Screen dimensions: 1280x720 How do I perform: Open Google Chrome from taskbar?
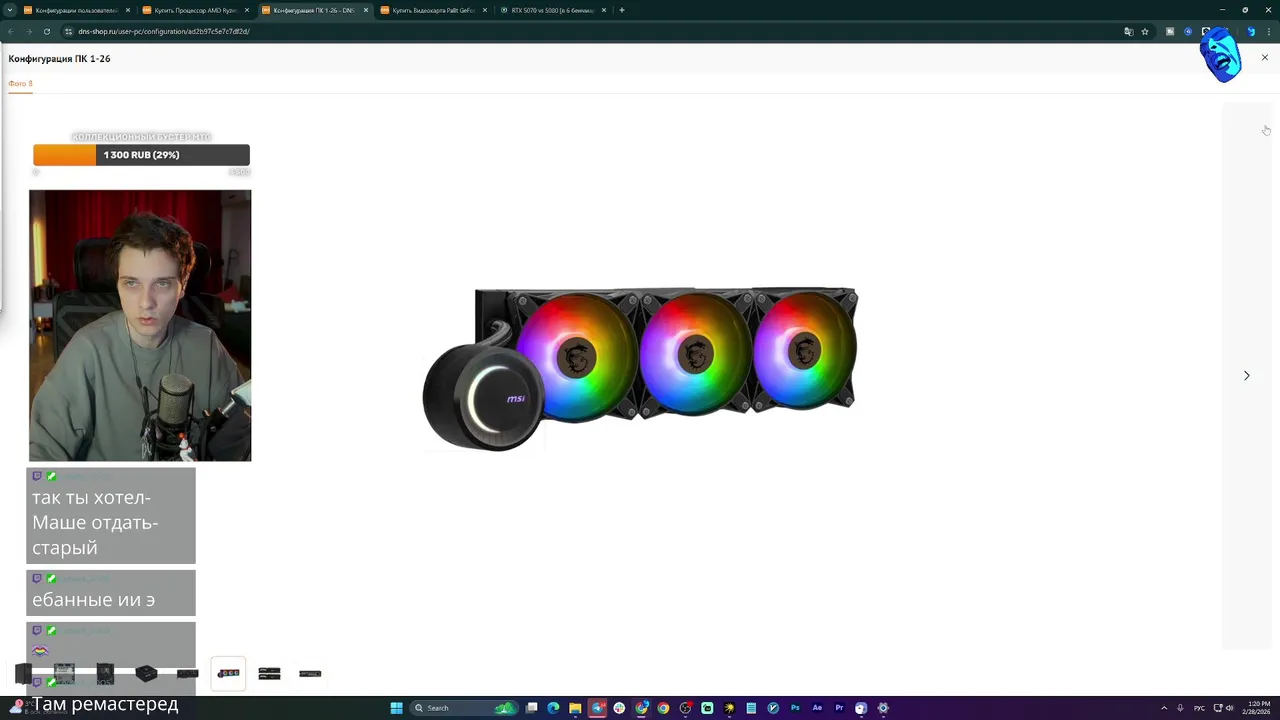663,708
